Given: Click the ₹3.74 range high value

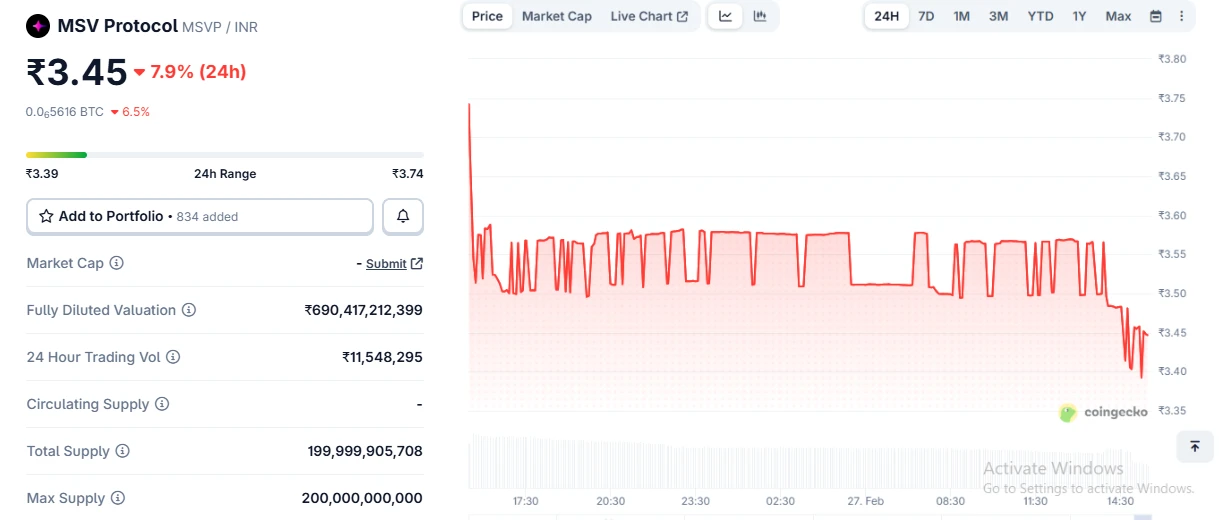Looking at the screenshot, I should coord(407,174).
